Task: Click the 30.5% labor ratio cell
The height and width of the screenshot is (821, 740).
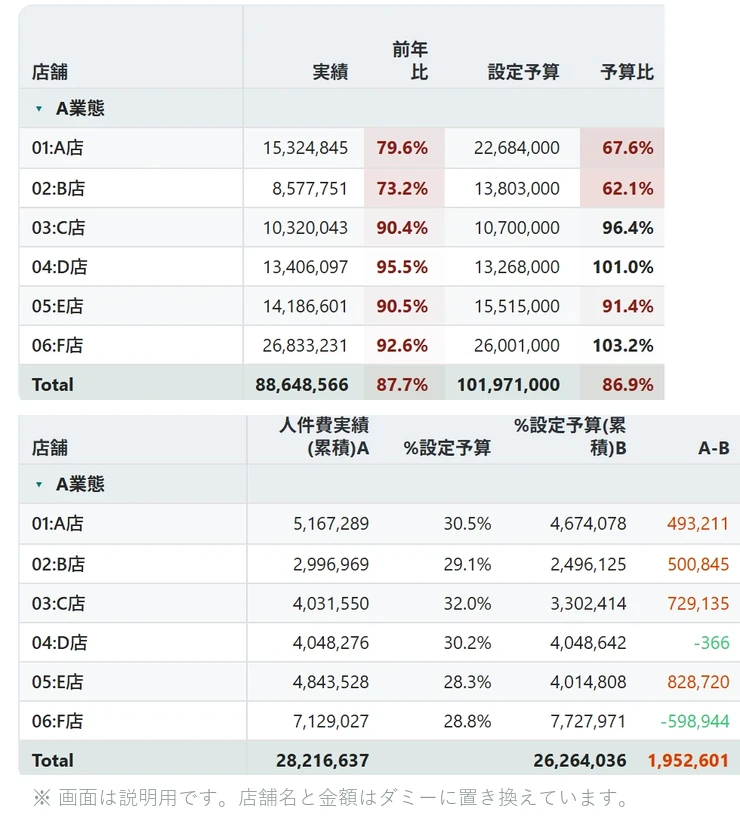Action: 467,524
